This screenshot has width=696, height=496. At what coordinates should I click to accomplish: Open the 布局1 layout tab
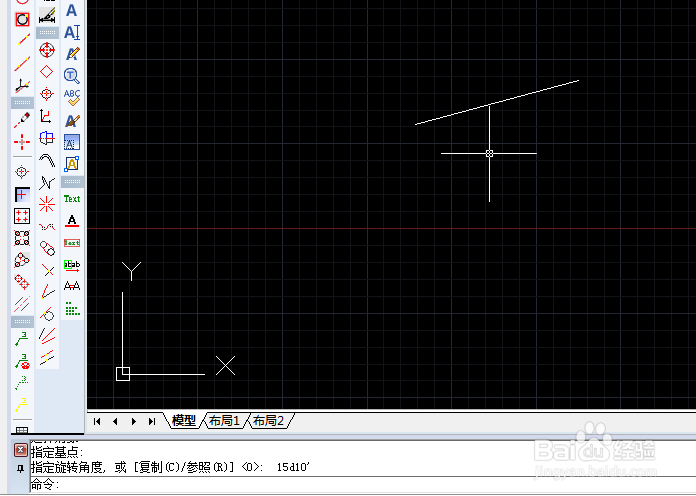tap(225, 421)
